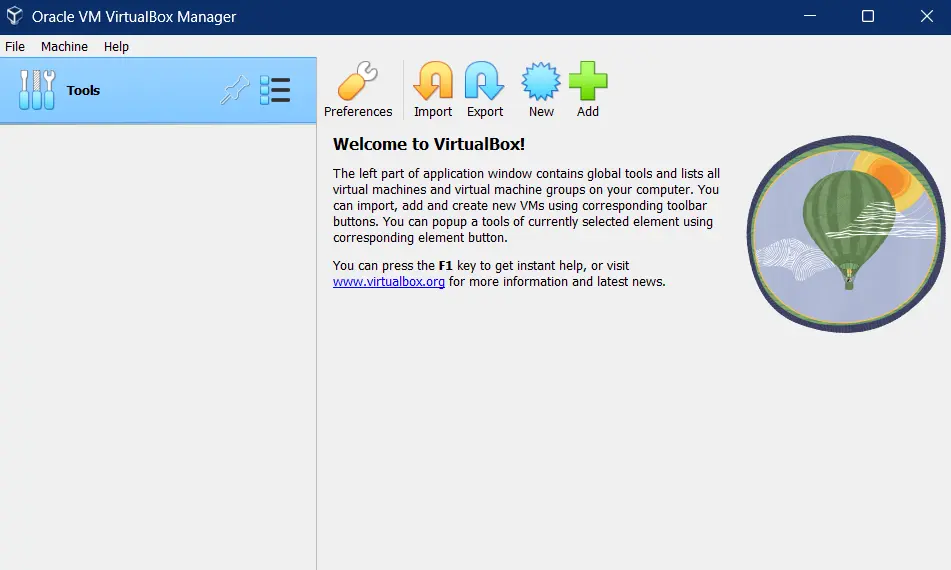Minimize the VirtualBox Manager window
This screenshot has height=570, width=951.
click(810, 16)
